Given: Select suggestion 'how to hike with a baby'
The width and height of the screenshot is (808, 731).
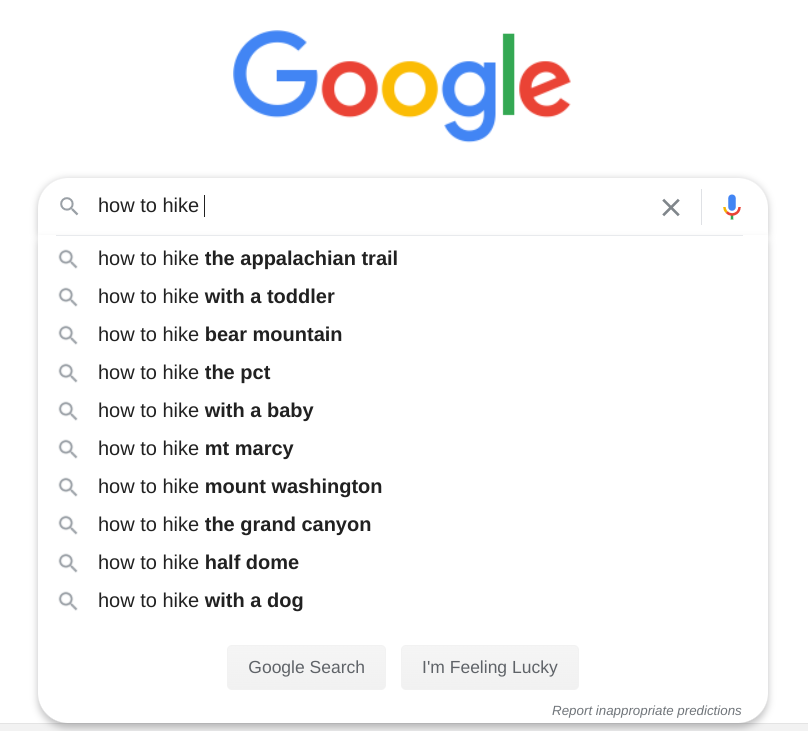Looking at the screenshot, I should click(403, 411).
